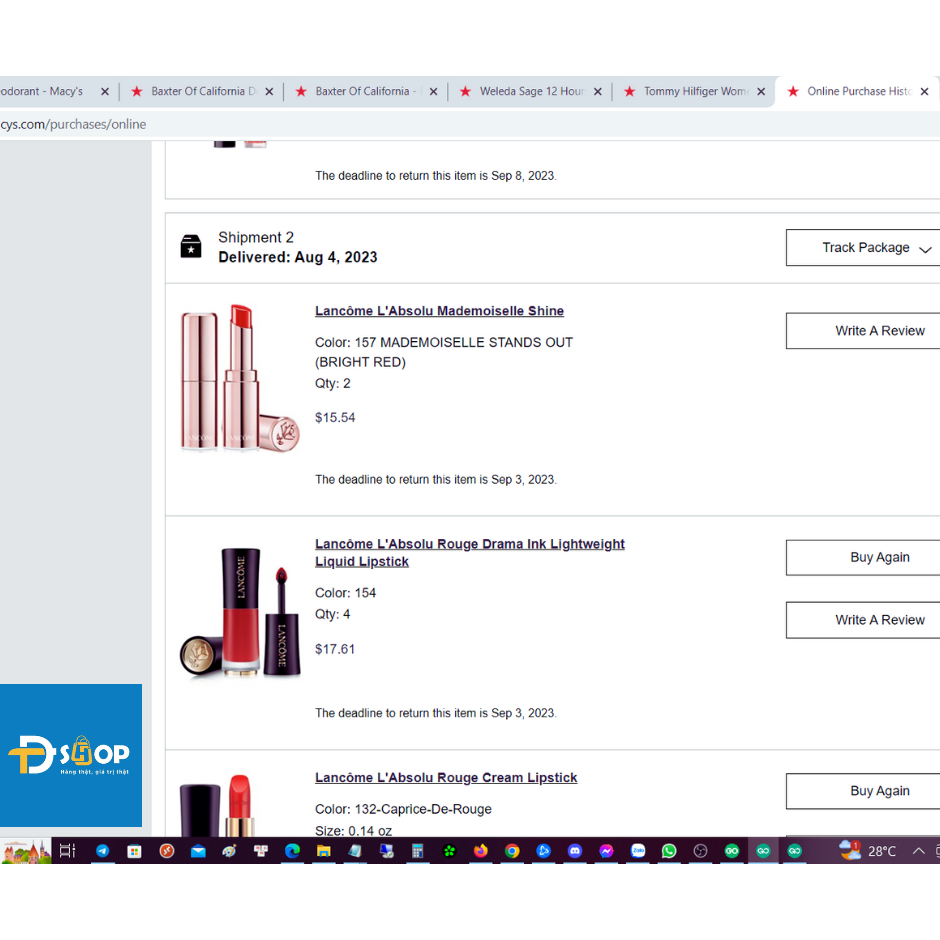Close the Weleda Sage 12 Hour tab

(x=598, y=91)
